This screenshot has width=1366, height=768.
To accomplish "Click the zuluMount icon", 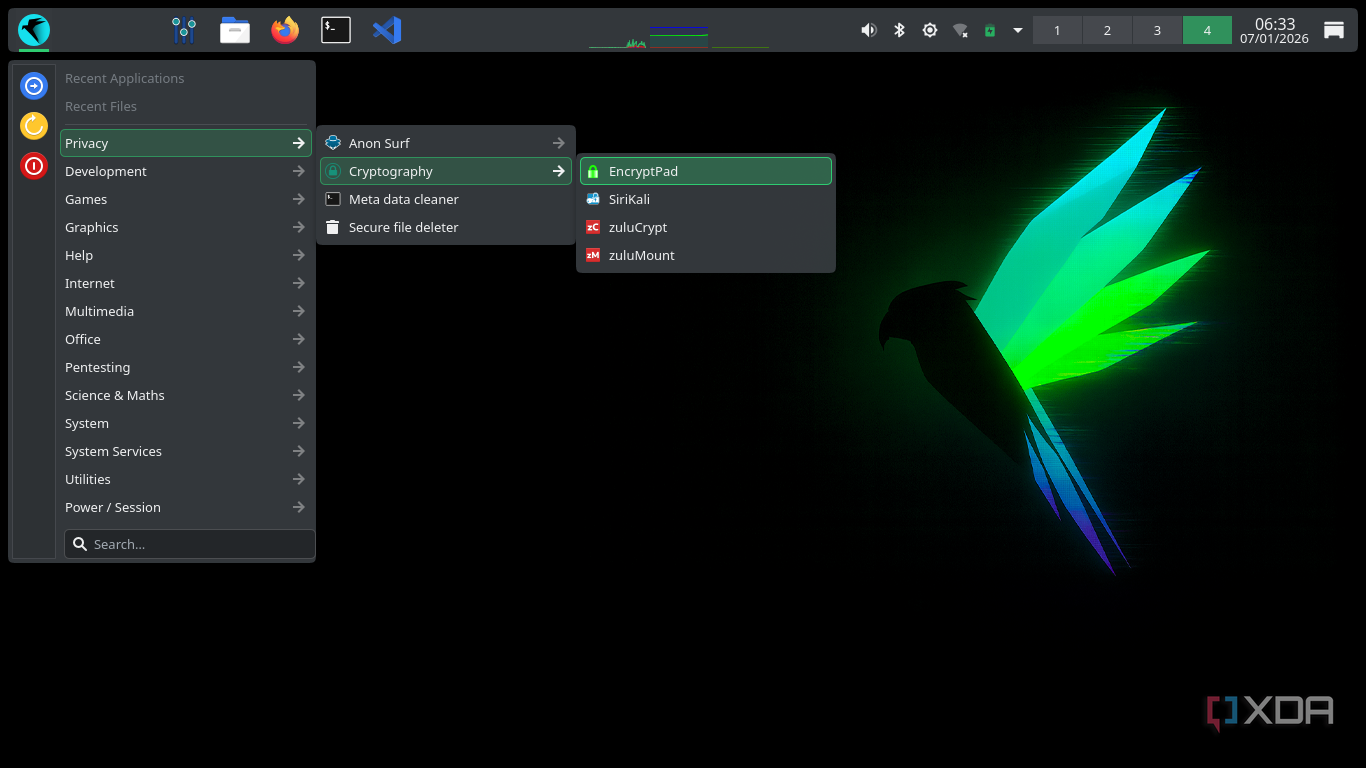I will (593, 255).
